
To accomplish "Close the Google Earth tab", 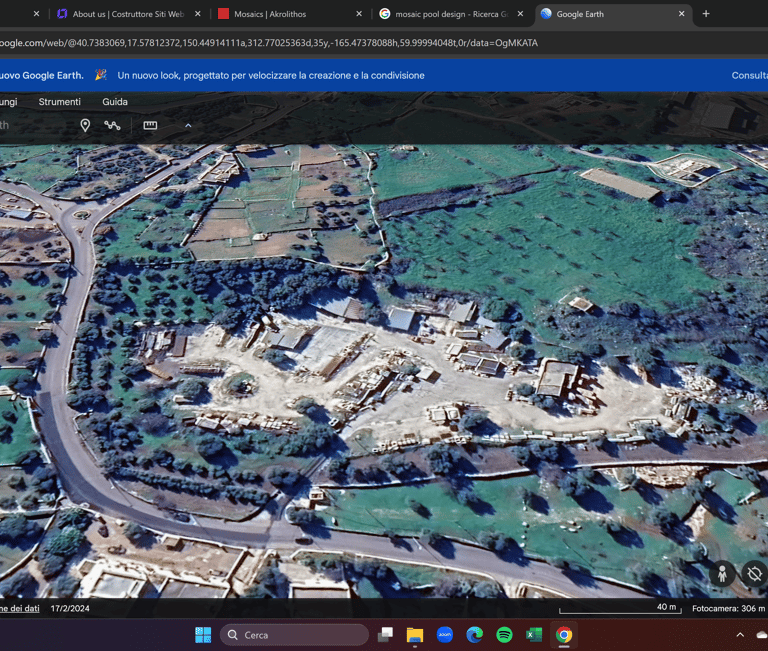I will tap(681, 14).
